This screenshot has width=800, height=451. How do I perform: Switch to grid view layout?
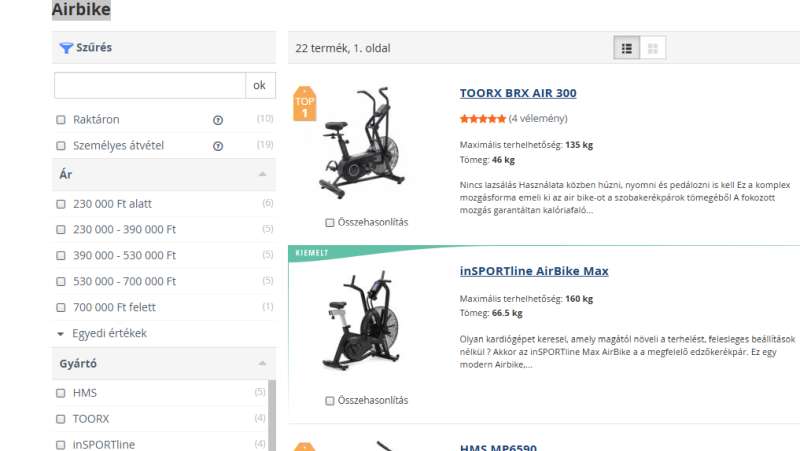pos(653,48)
